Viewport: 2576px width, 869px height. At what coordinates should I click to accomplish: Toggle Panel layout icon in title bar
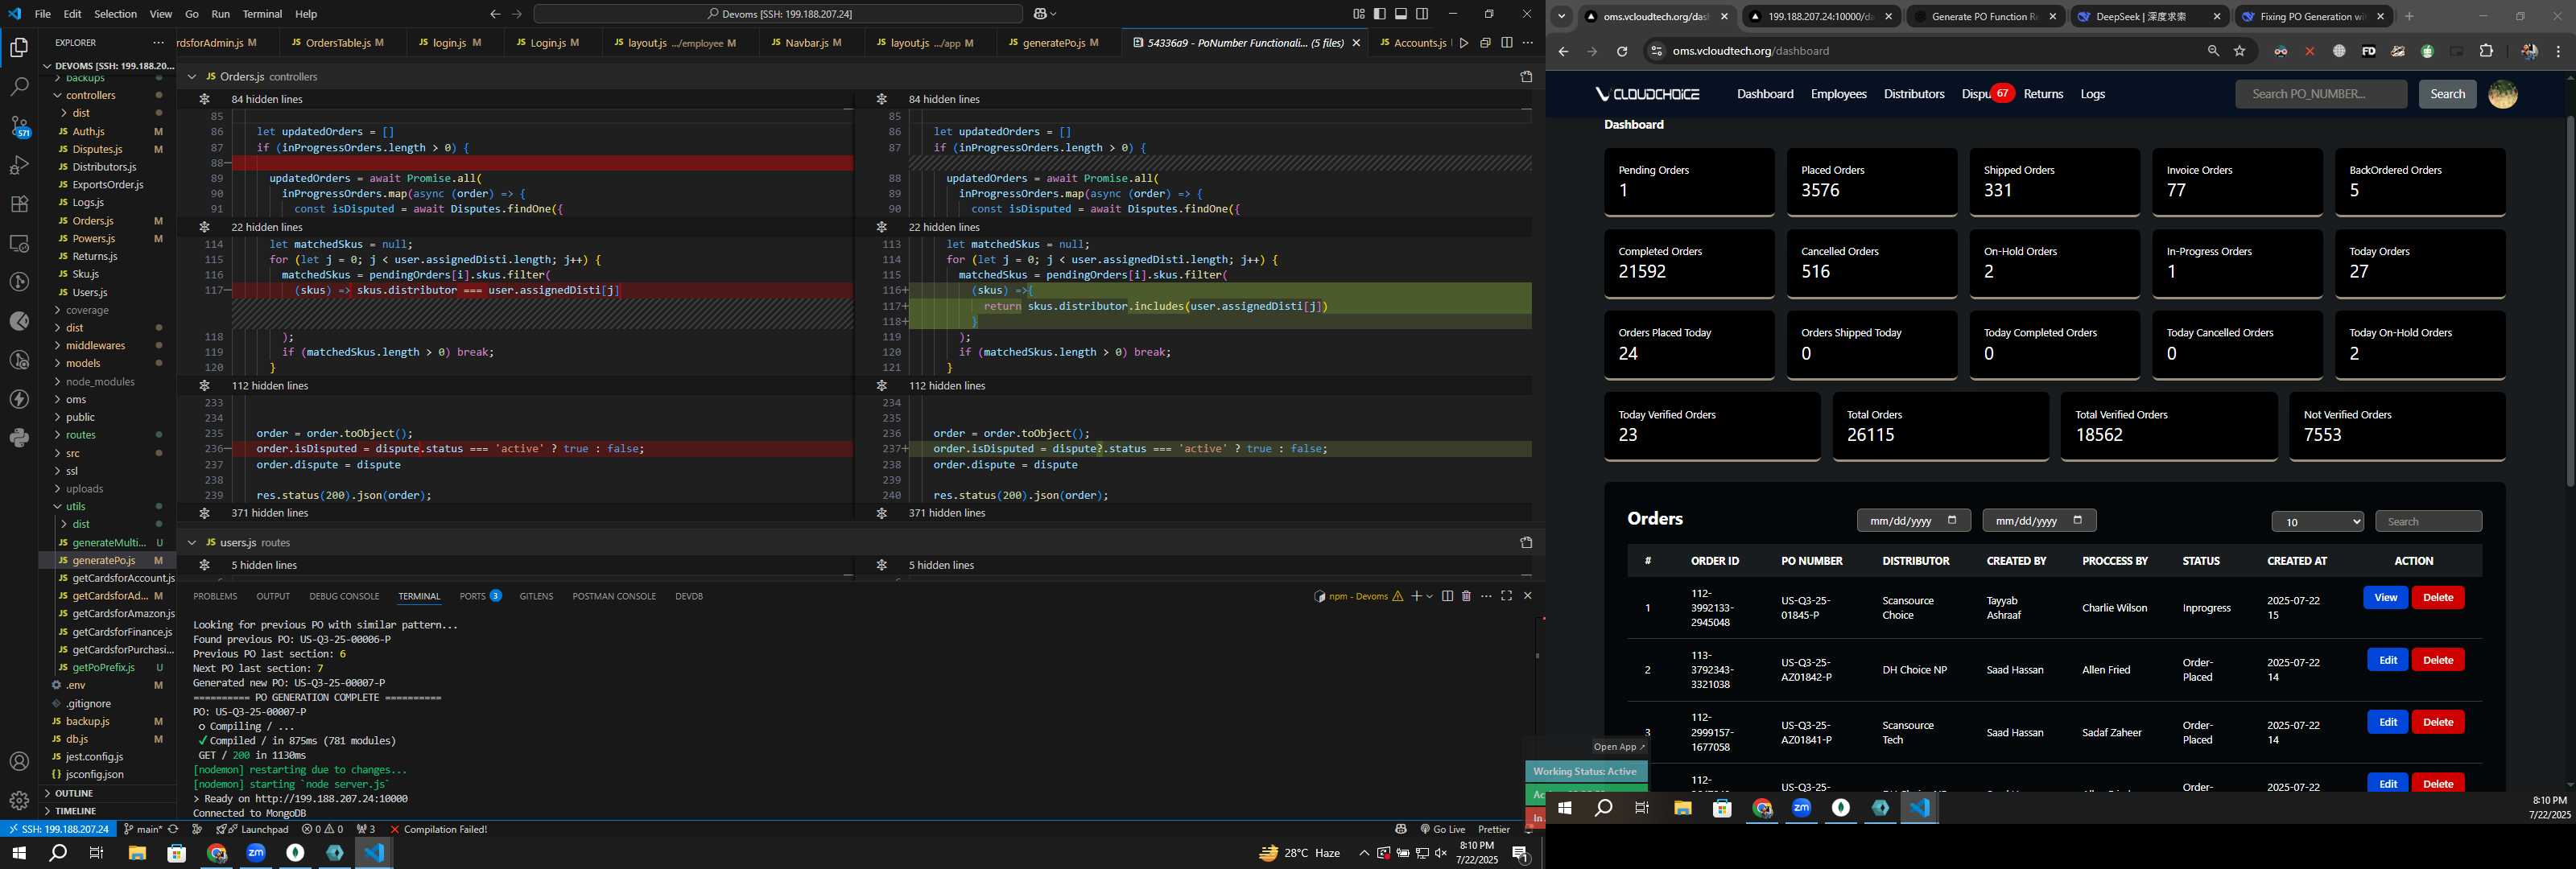coord(1401,14)
